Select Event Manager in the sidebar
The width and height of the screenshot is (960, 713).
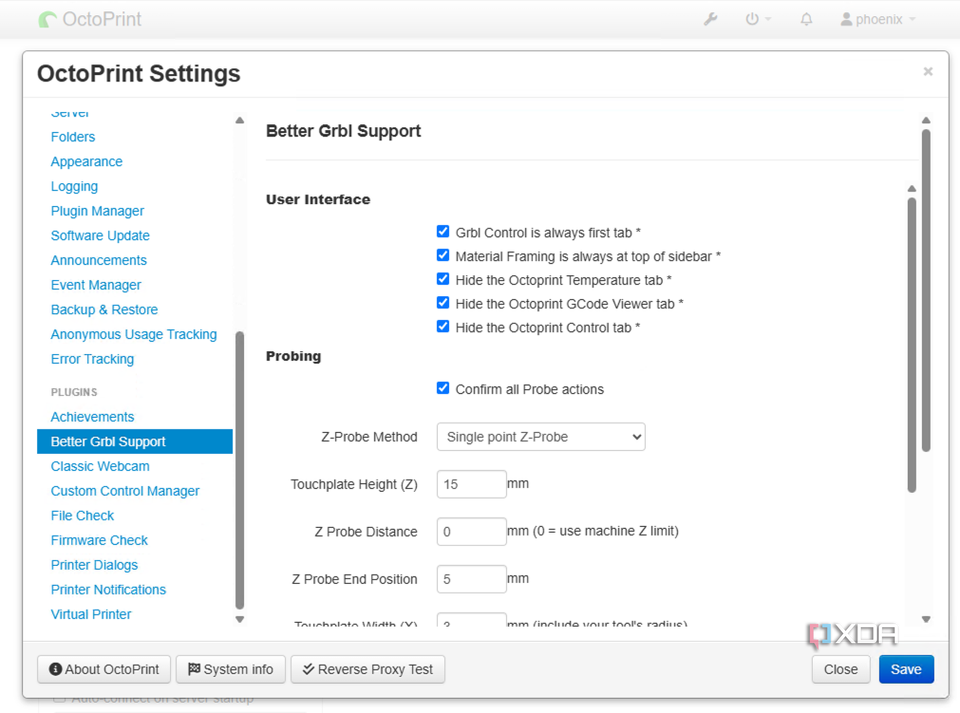(96, 285)
